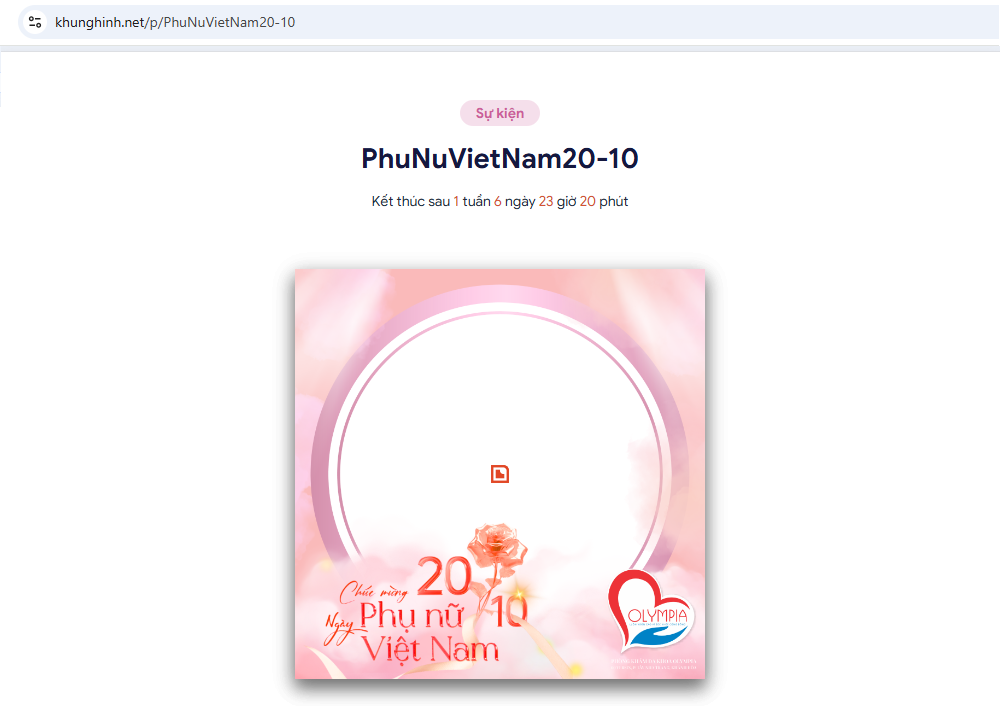The image size is (1000, 721).
Task: Click the "Kết thúc sau" countdown text
Action: click(x=411, y=201)
